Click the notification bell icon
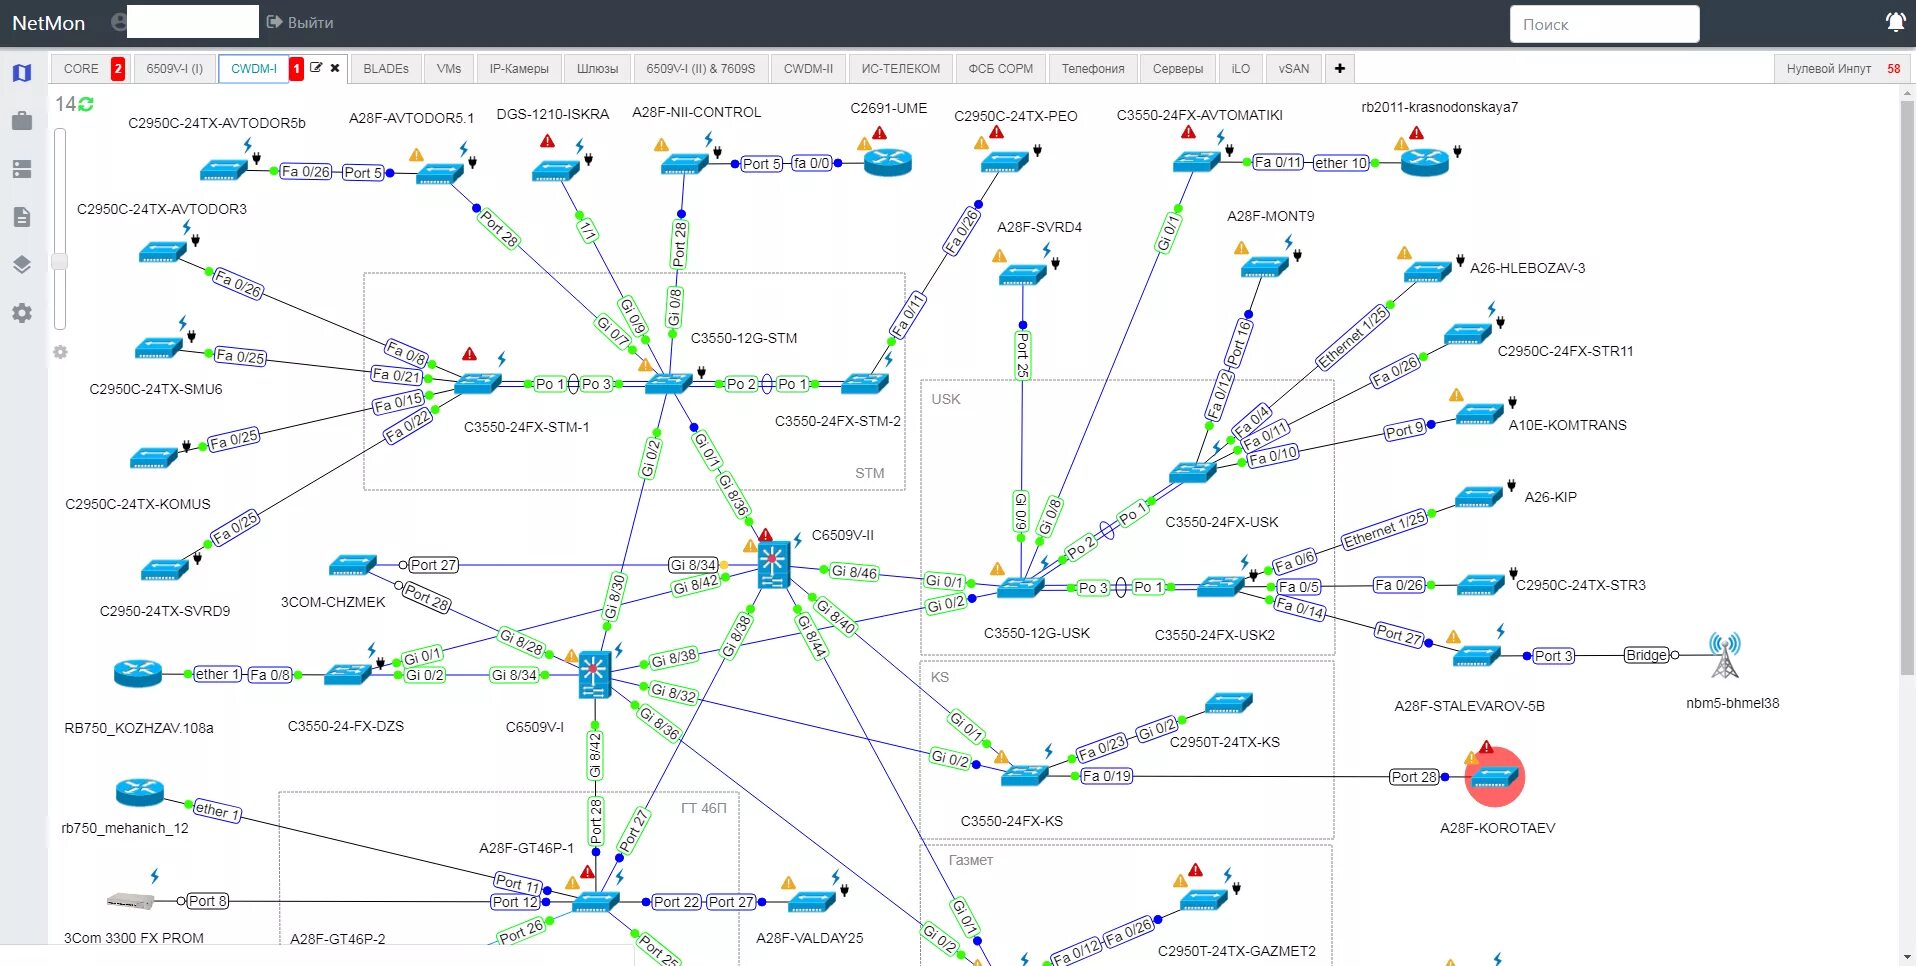 pos(1895,22)
